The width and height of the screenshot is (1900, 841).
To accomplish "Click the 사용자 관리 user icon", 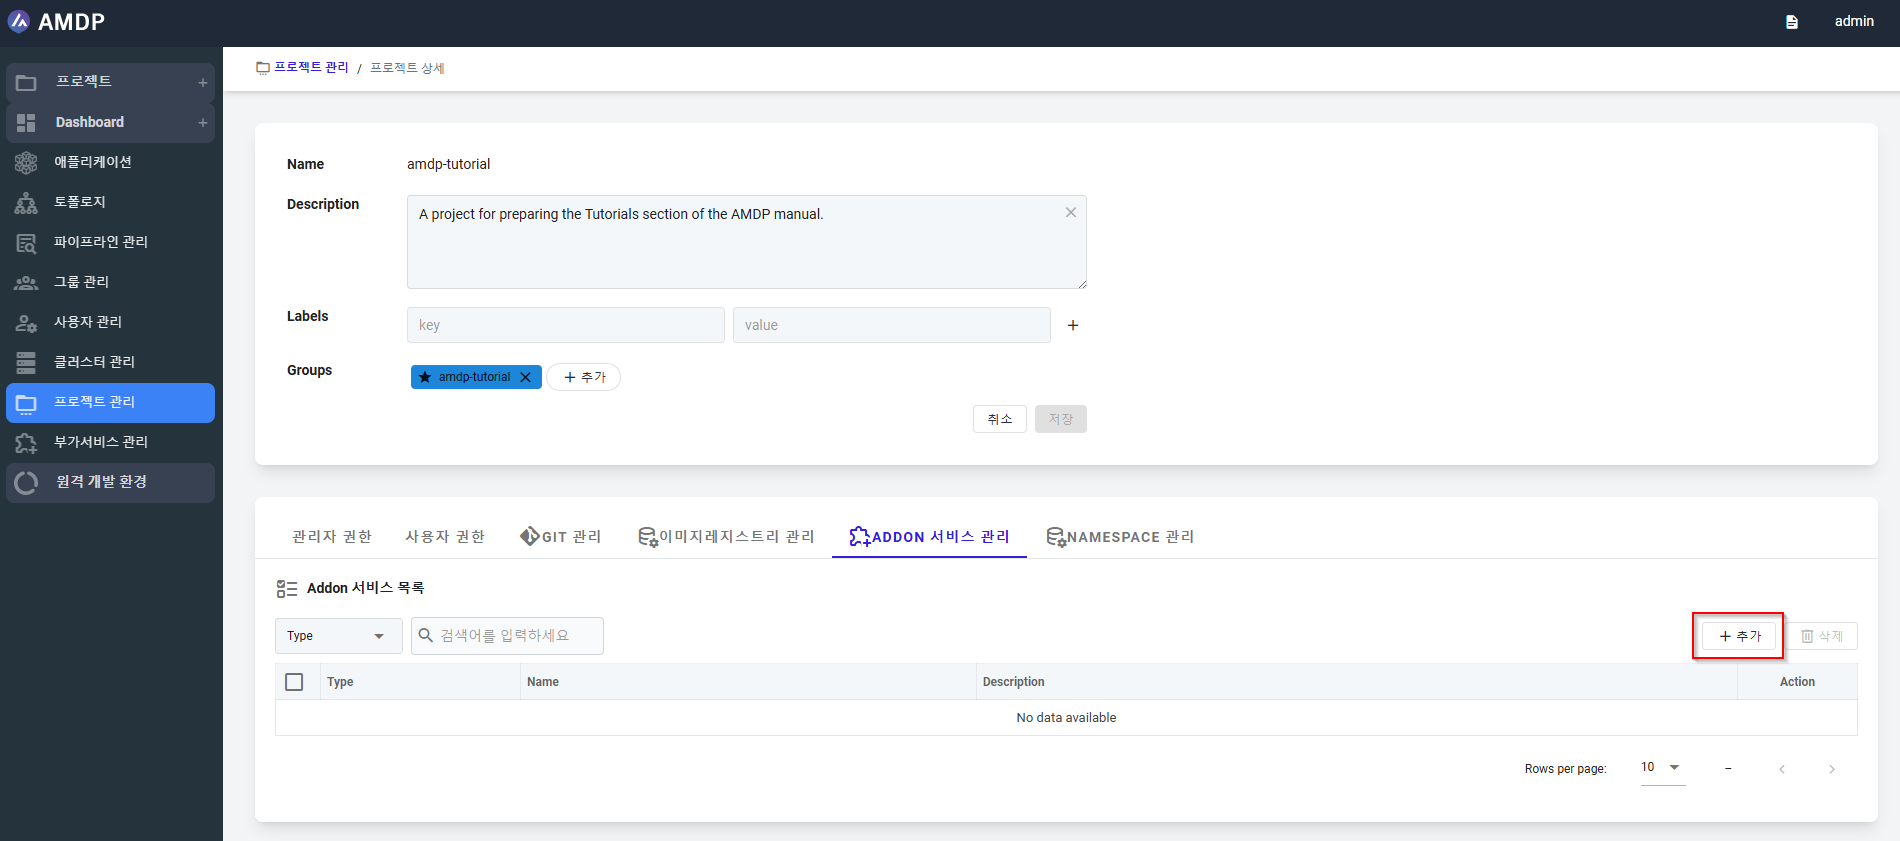I will (x=26, y=322).
